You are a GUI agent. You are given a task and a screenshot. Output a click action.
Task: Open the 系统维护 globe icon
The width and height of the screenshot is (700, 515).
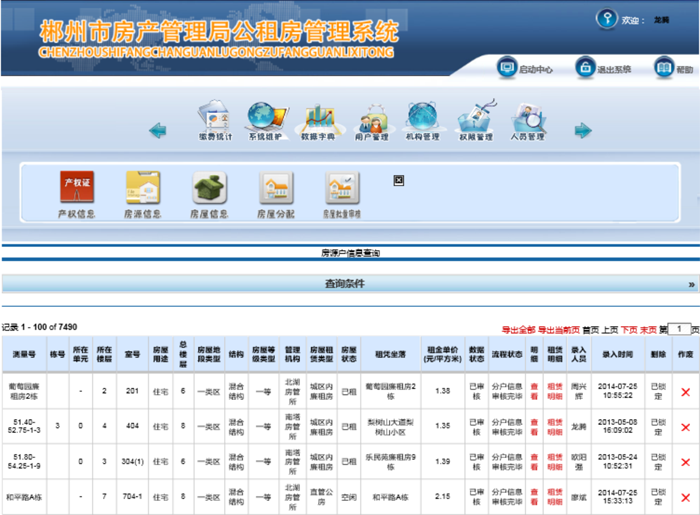[265, 117]
